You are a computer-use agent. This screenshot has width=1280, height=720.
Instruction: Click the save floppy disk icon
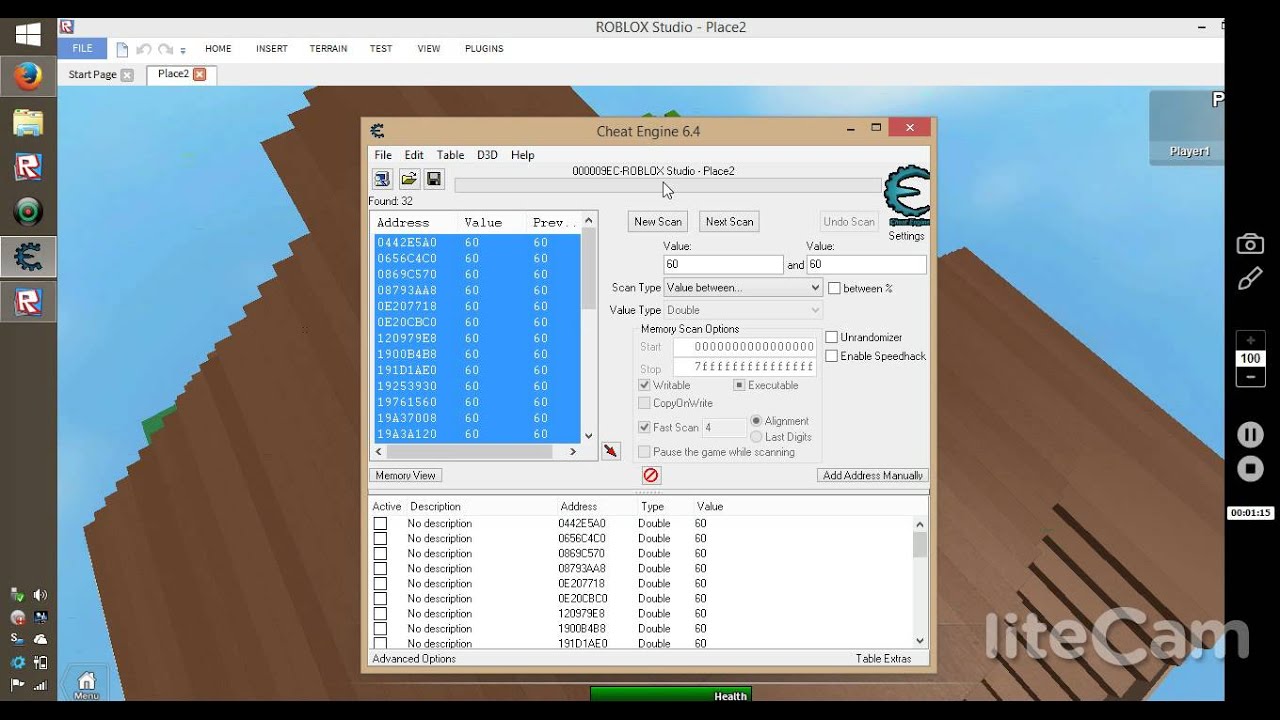point(434,179)
